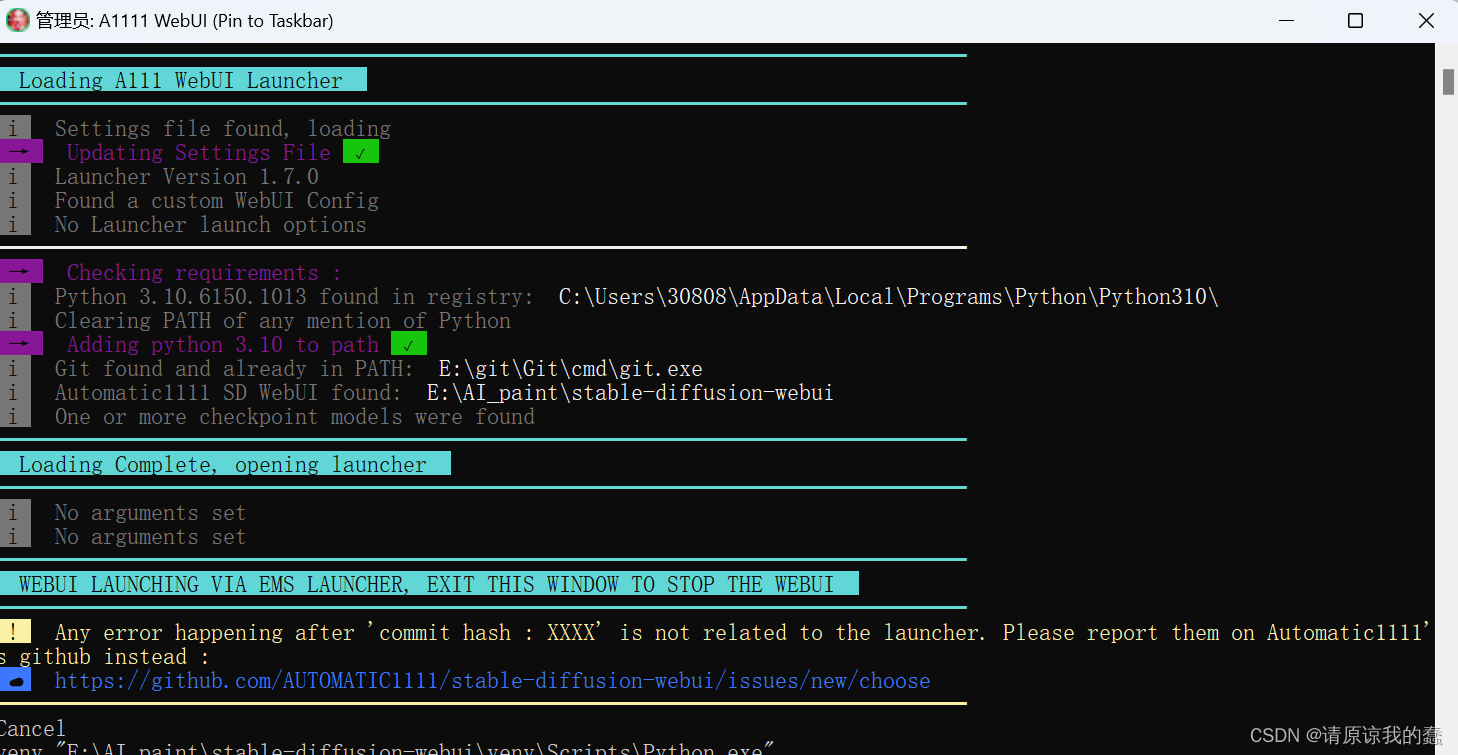This screenshot has width=1458, height=755.
Task: Click purple arrow beside Updating Settings File
Action: (x=20, y=153)
